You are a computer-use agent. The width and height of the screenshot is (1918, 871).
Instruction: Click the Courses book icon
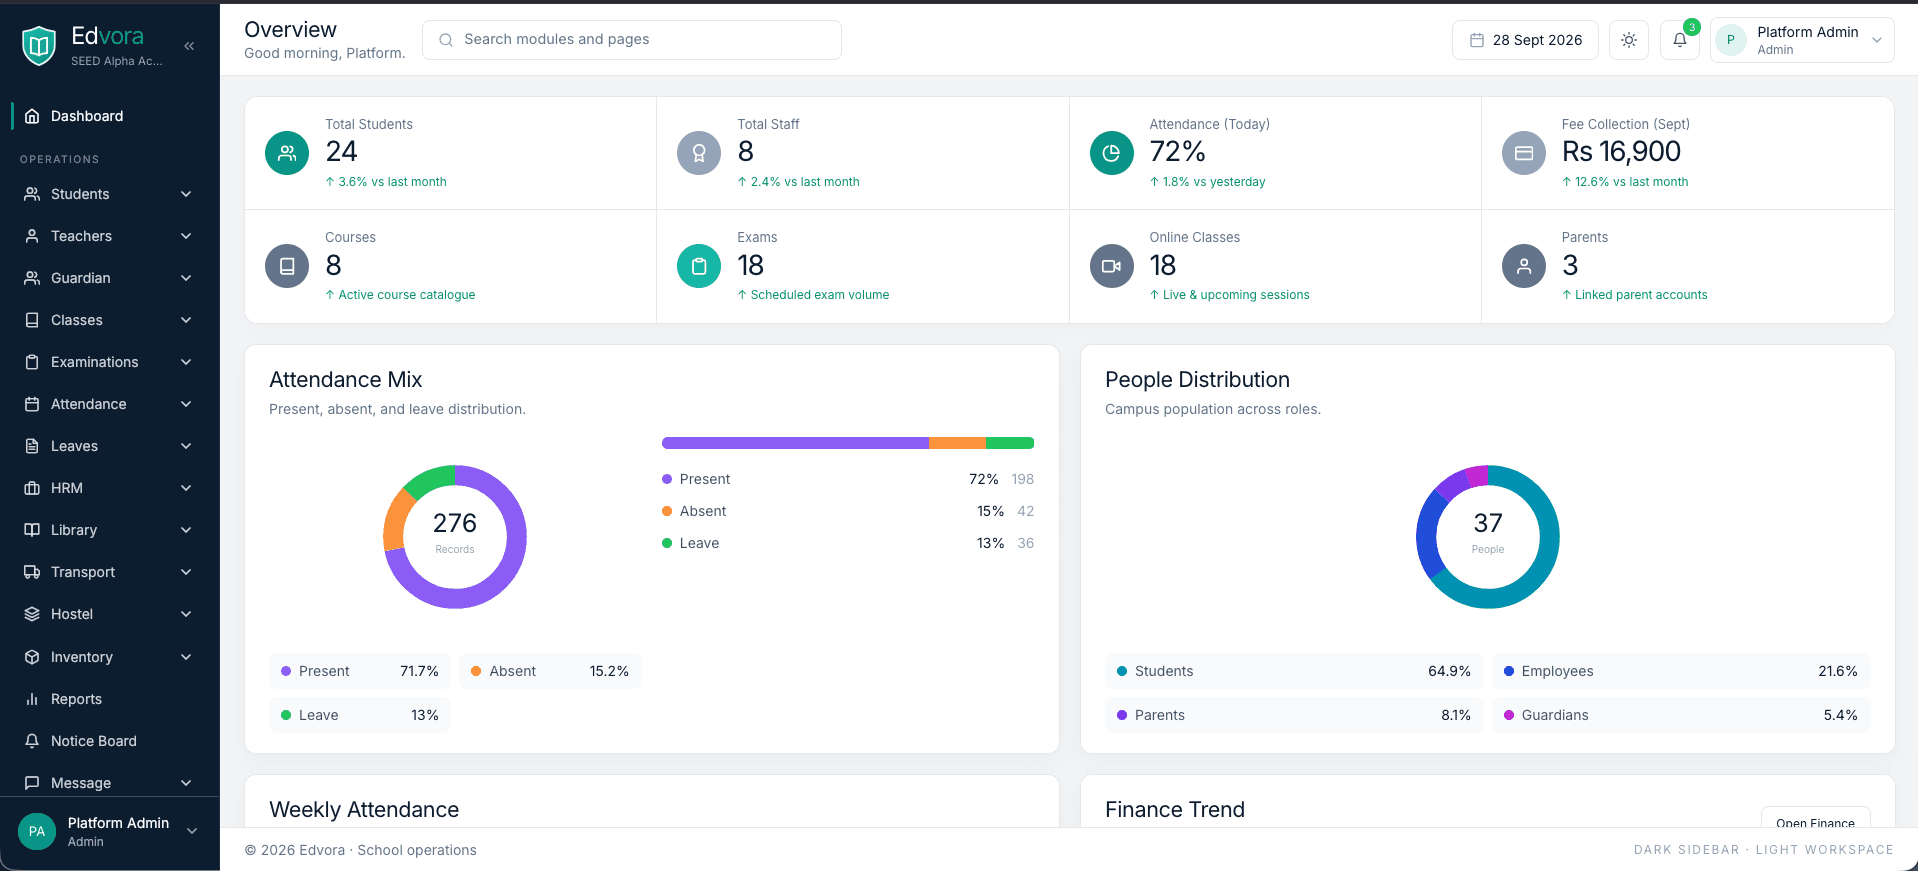pos(287,266)
